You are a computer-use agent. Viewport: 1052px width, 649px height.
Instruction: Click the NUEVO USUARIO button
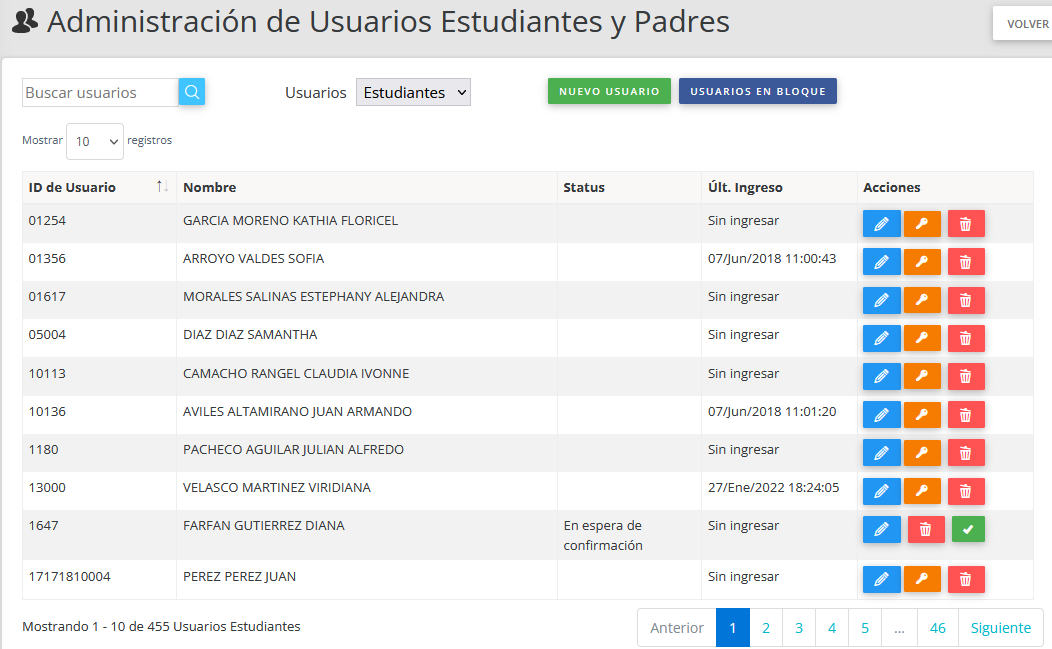point(609,91)
